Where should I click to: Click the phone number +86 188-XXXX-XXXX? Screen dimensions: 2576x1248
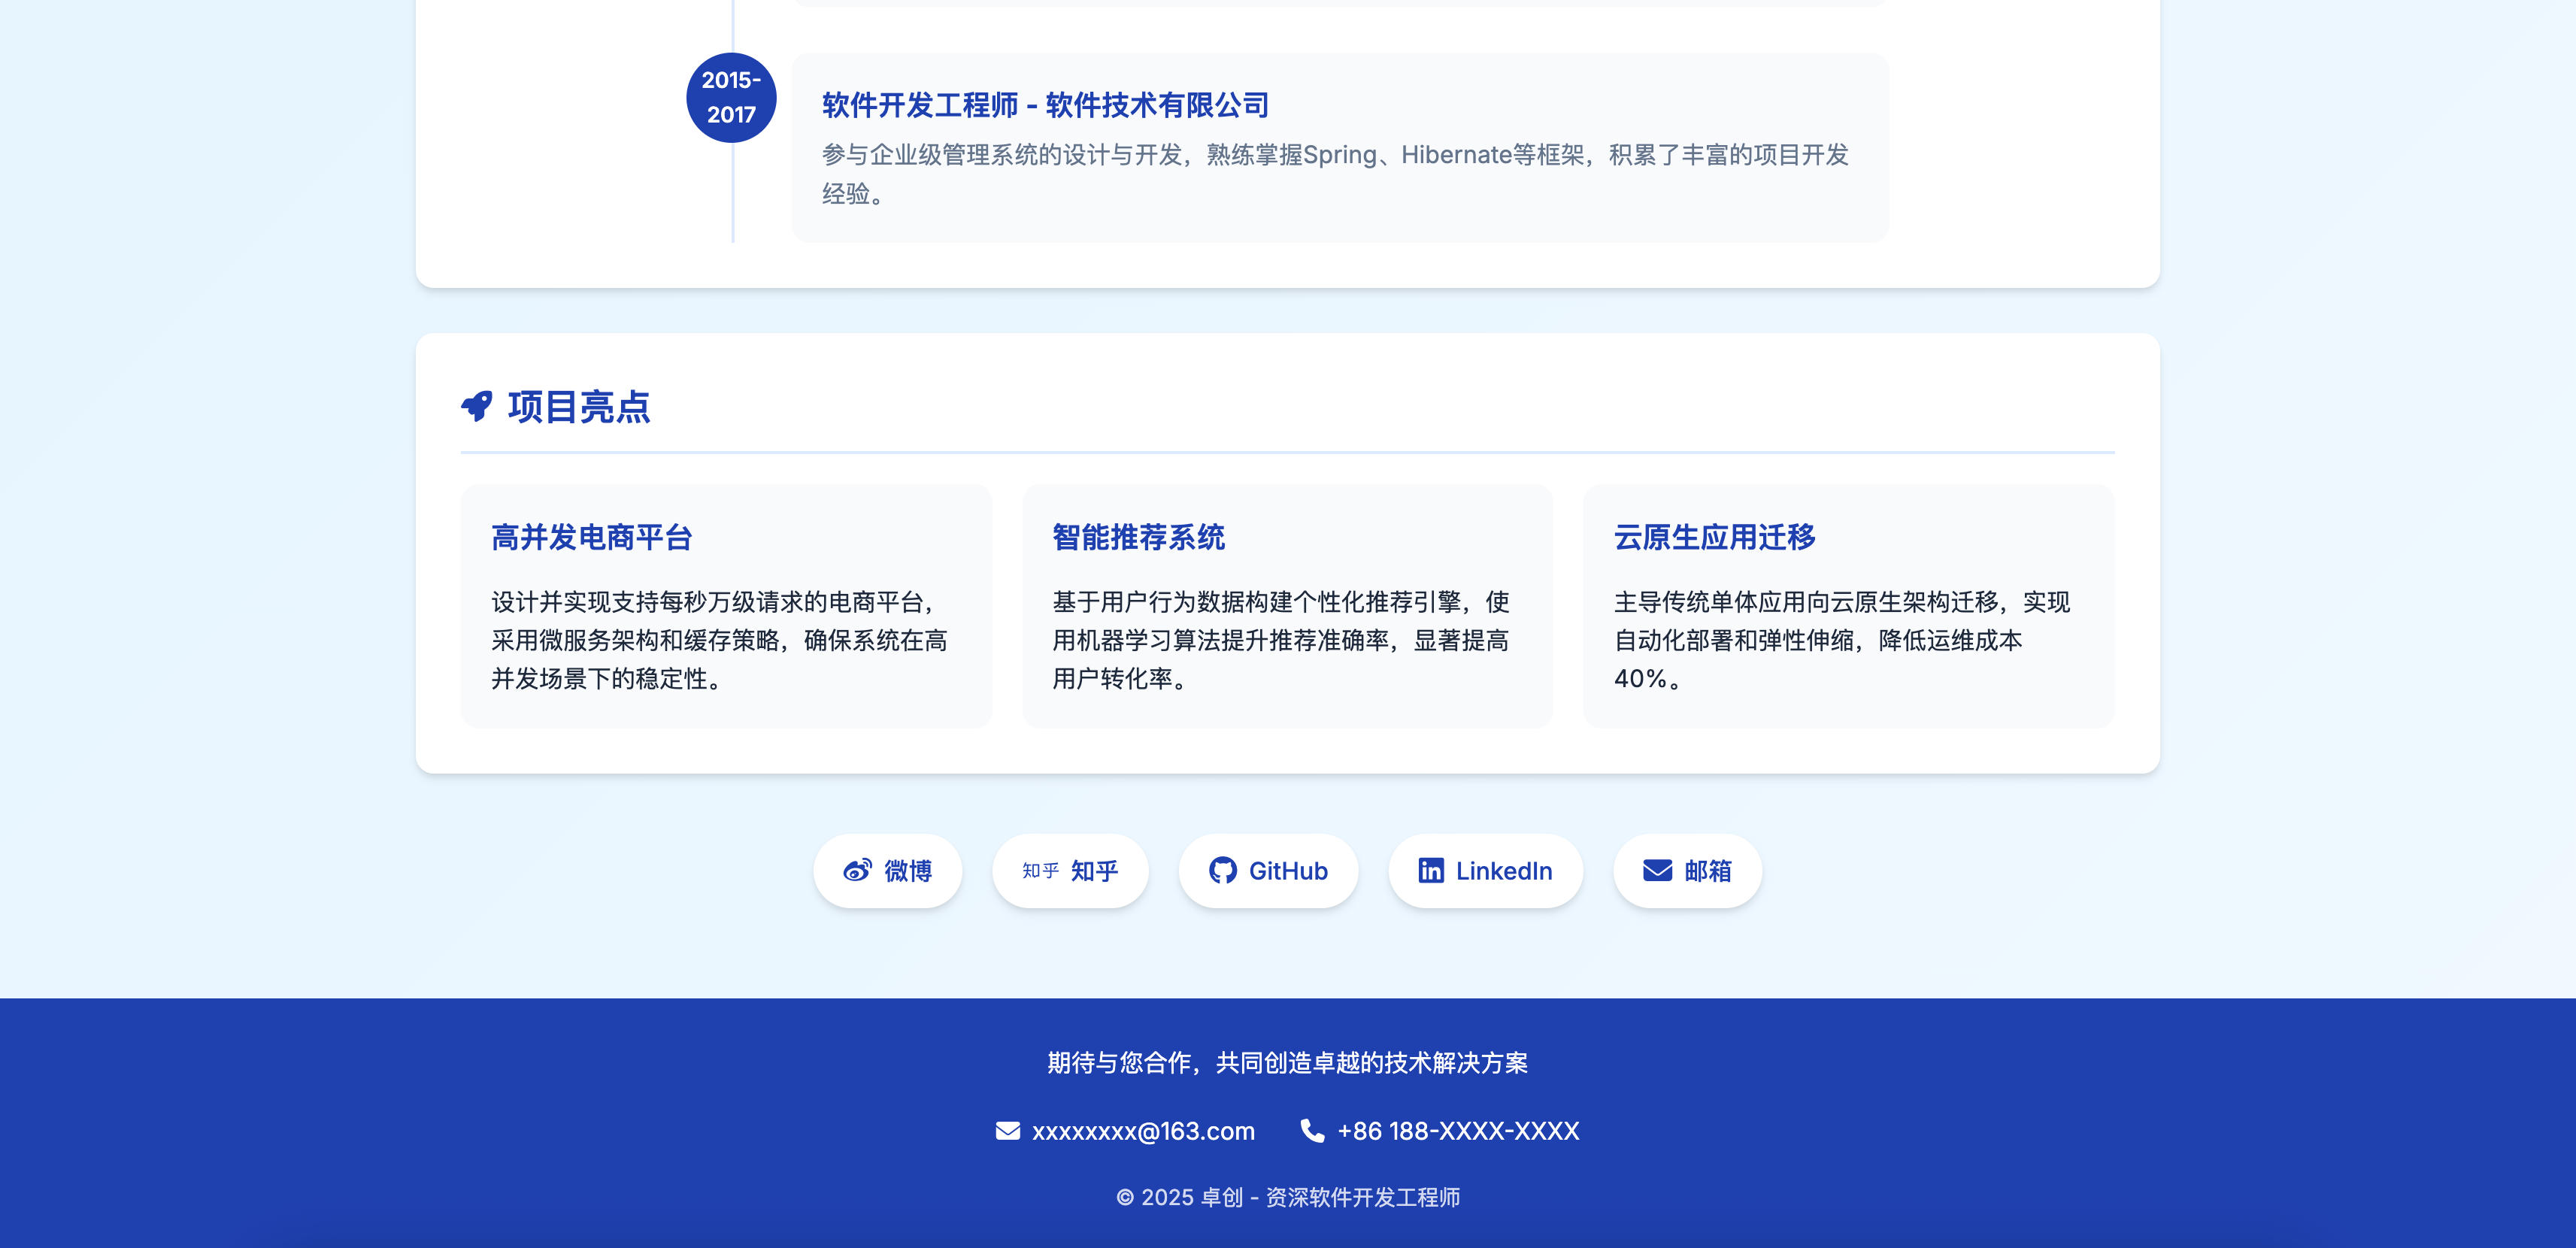coord(1458,1131)
